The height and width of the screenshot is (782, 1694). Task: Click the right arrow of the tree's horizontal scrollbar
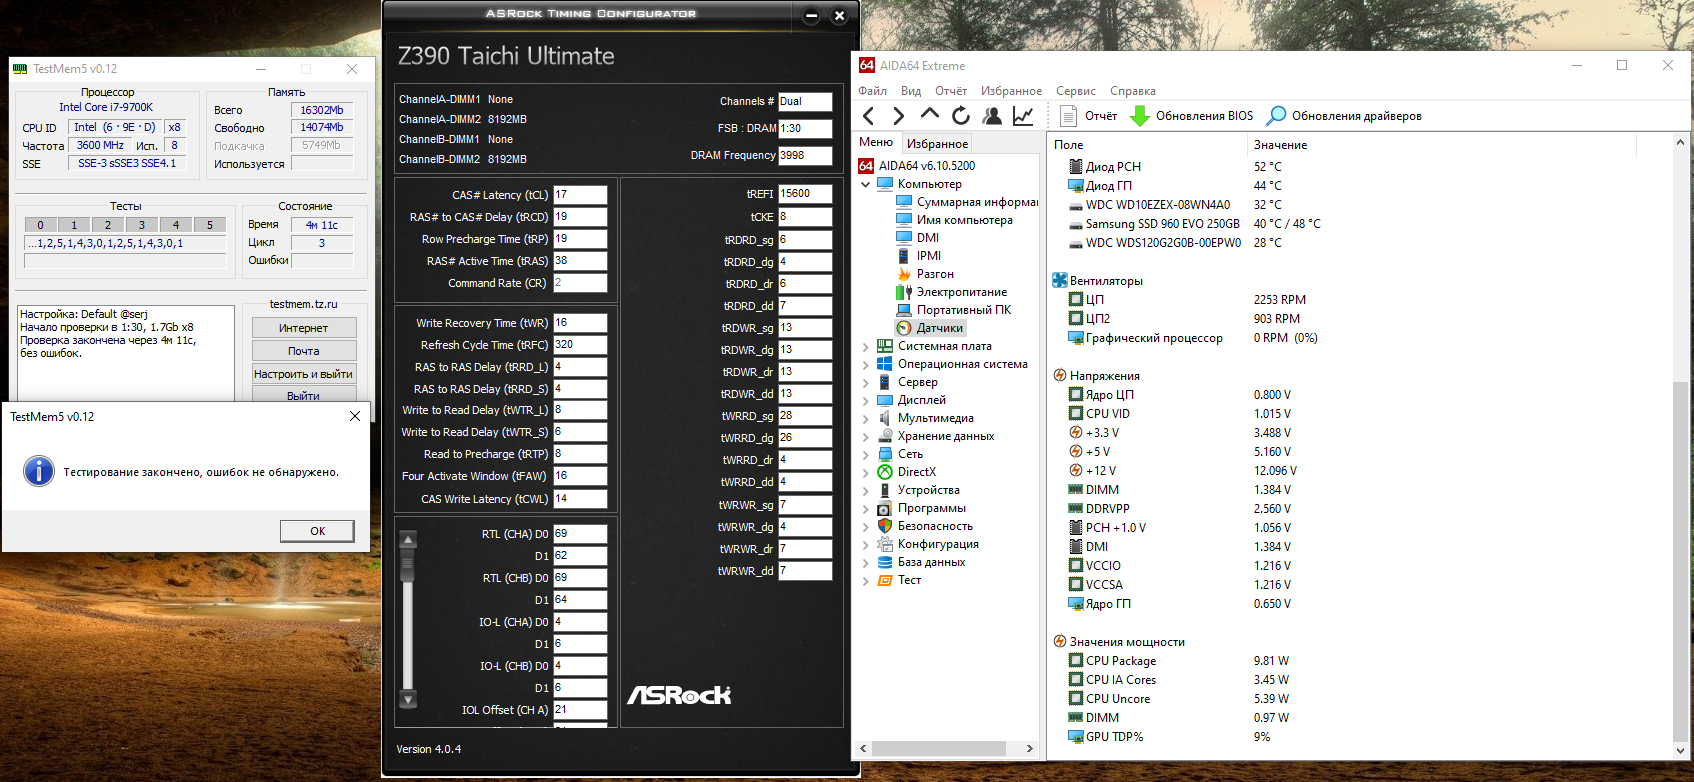[1029, 748]
